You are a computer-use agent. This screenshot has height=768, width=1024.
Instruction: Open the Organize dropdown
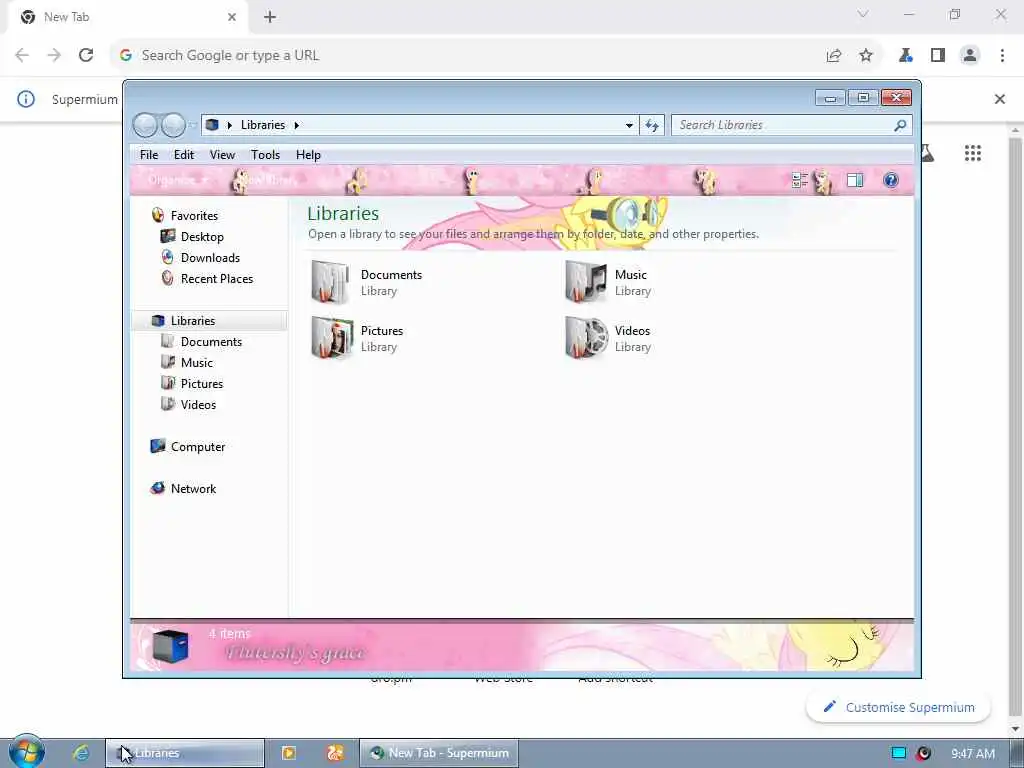click(177, 180)
